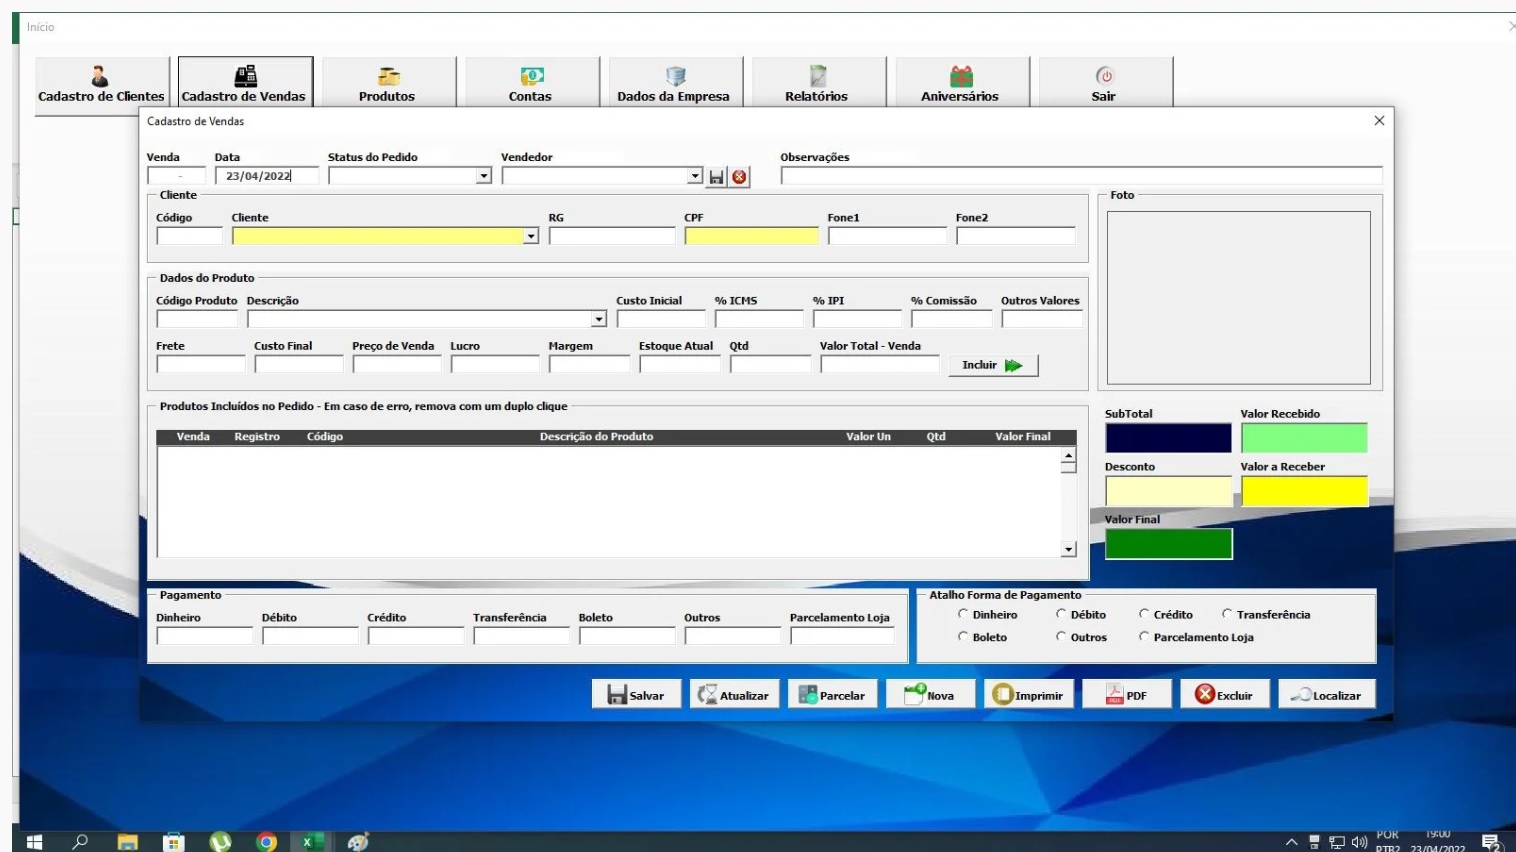Open the Windows Start menu

coord(34,842)
